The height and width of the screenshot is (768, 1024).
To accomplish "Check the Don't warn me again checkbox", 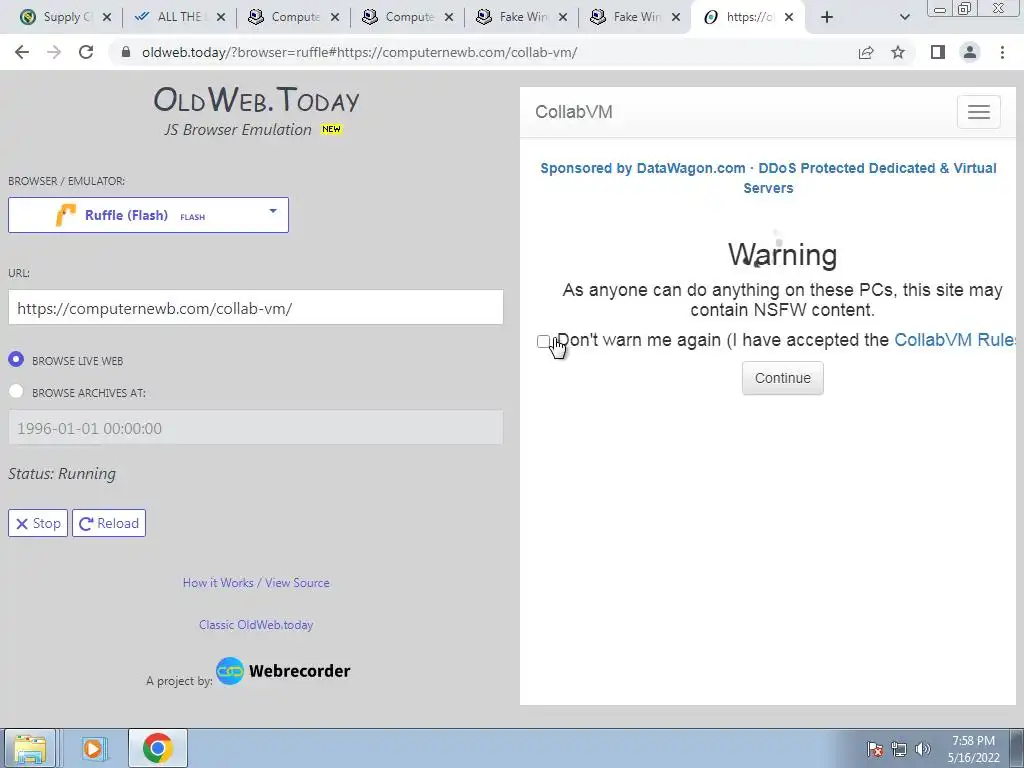I will [x=543, y=341].
